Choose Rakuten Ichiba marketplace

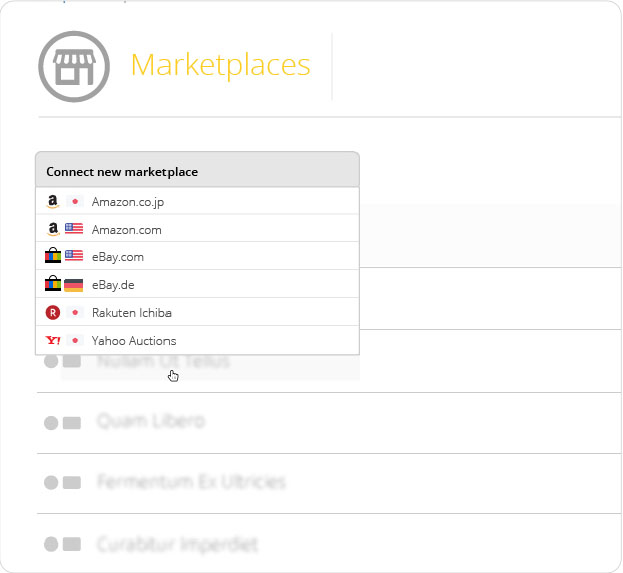pos(197,312)
